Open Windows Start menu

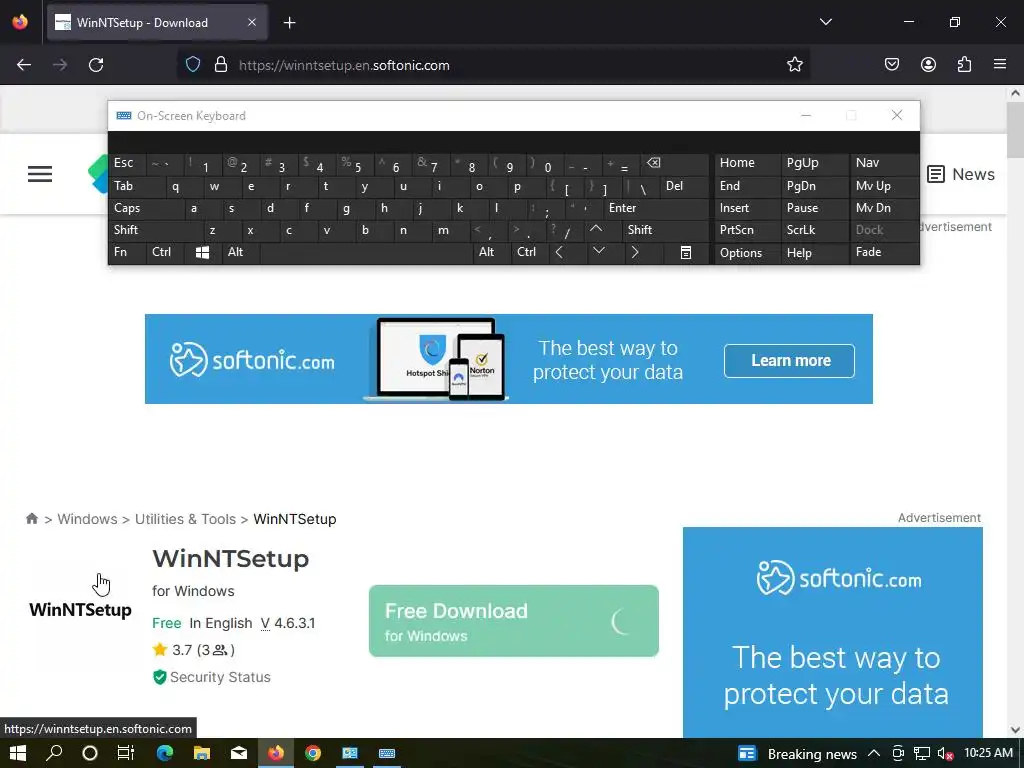(18, 753)
